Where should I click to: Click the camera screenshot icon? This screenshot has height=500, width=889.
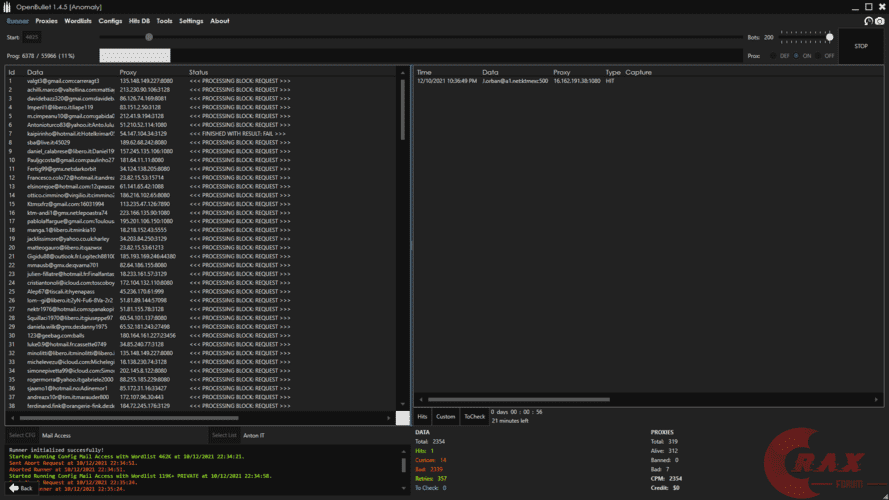pos(880,21)
